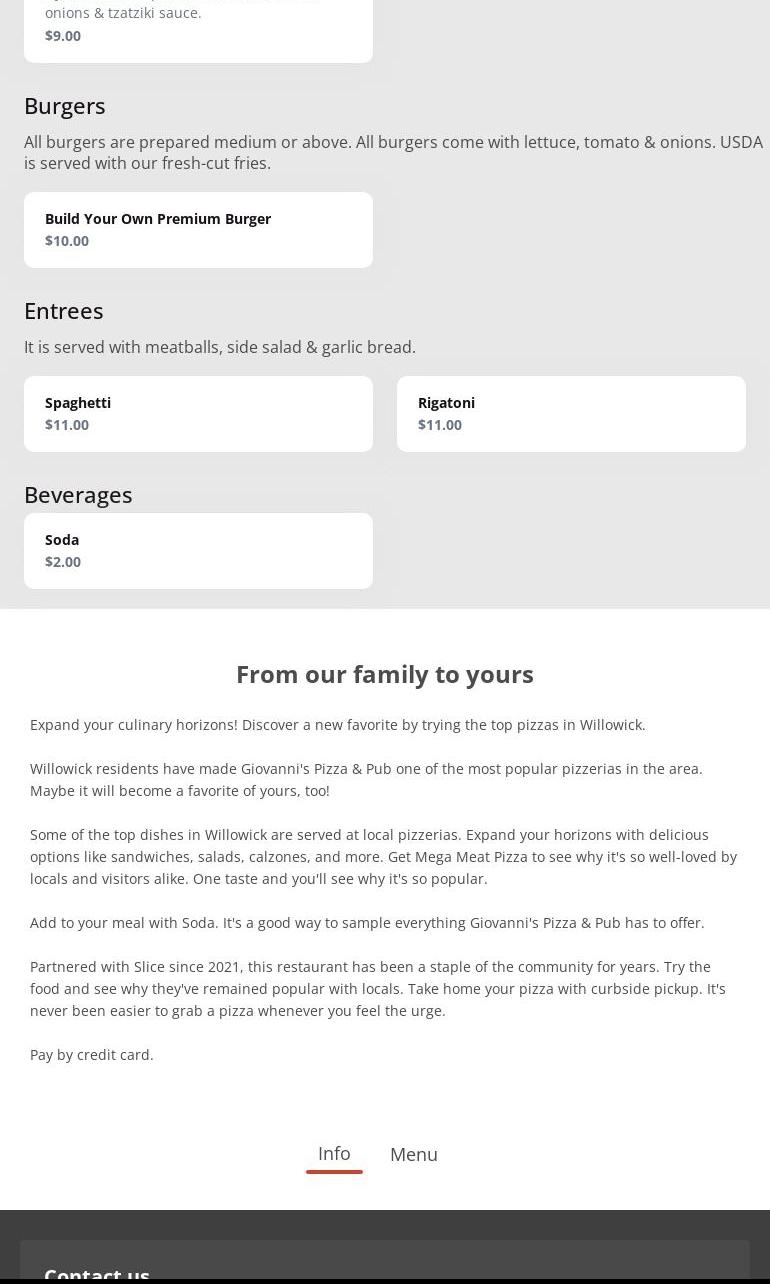The image size is (770, 1284).
Task: Pick the Soda beverage item
Action: (x=198, y=551)
